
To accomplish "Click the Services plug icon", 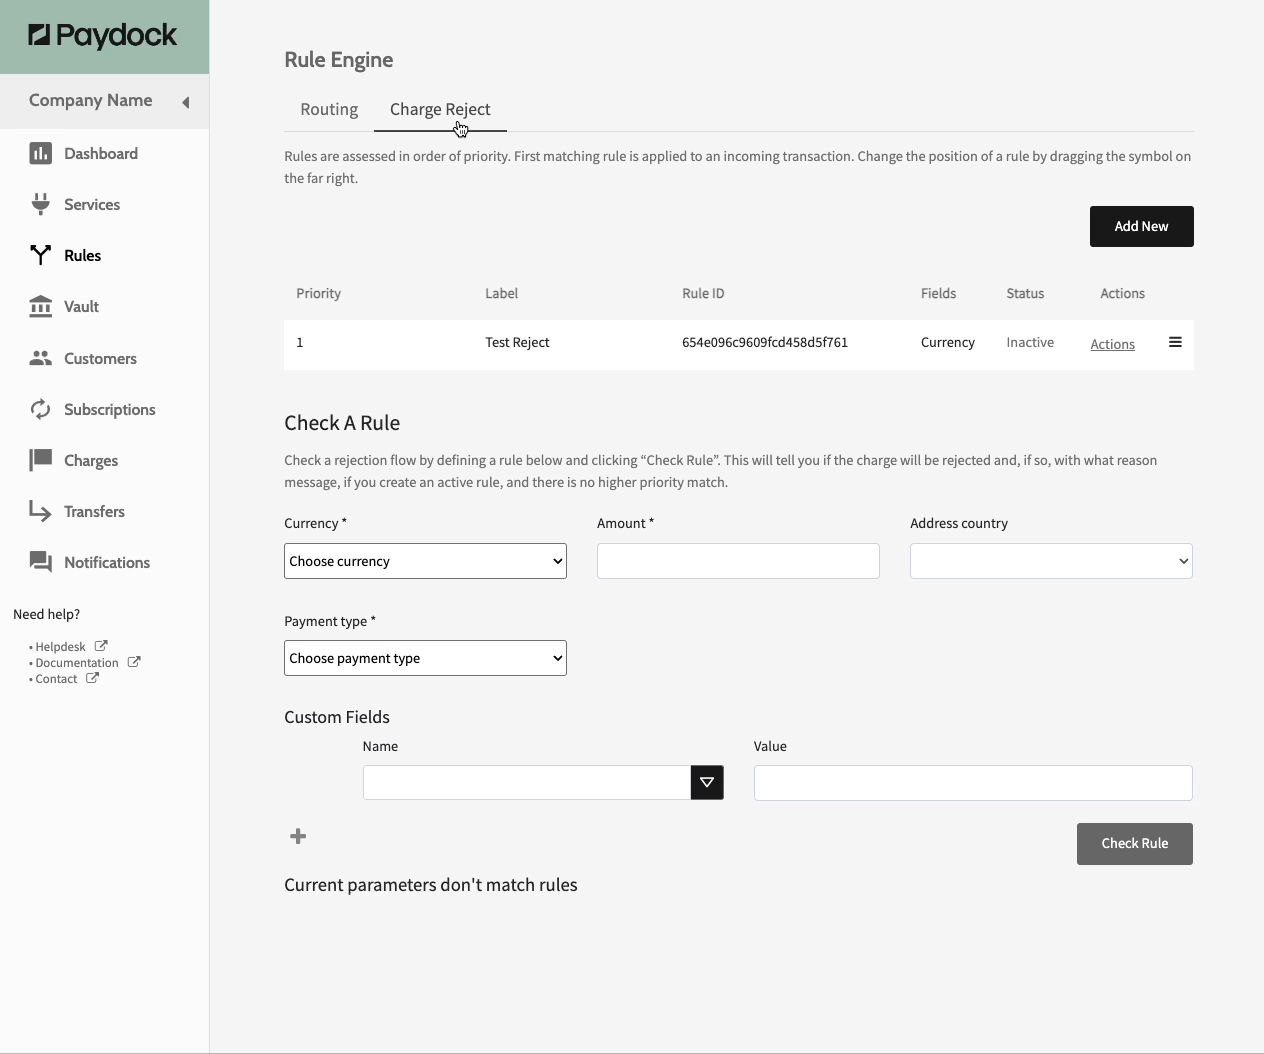I will tap(40, 204).
